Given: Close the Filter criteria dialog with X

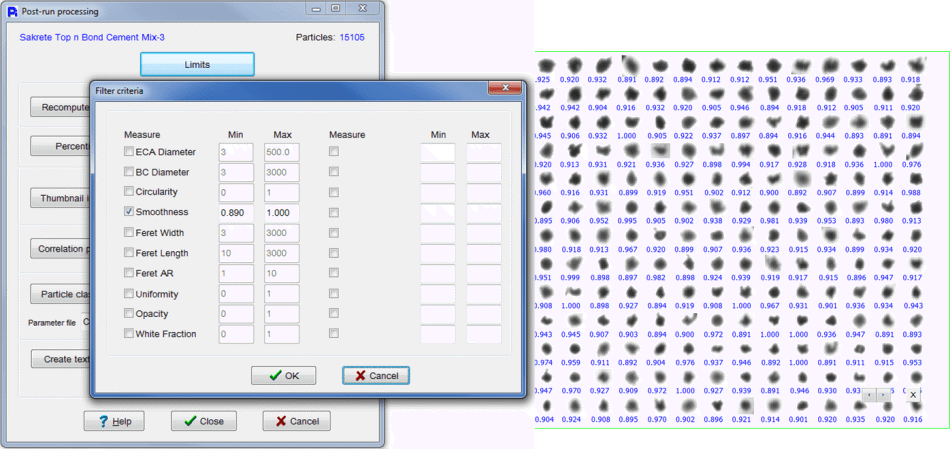Looking at the screenshot, I should 505,88.
